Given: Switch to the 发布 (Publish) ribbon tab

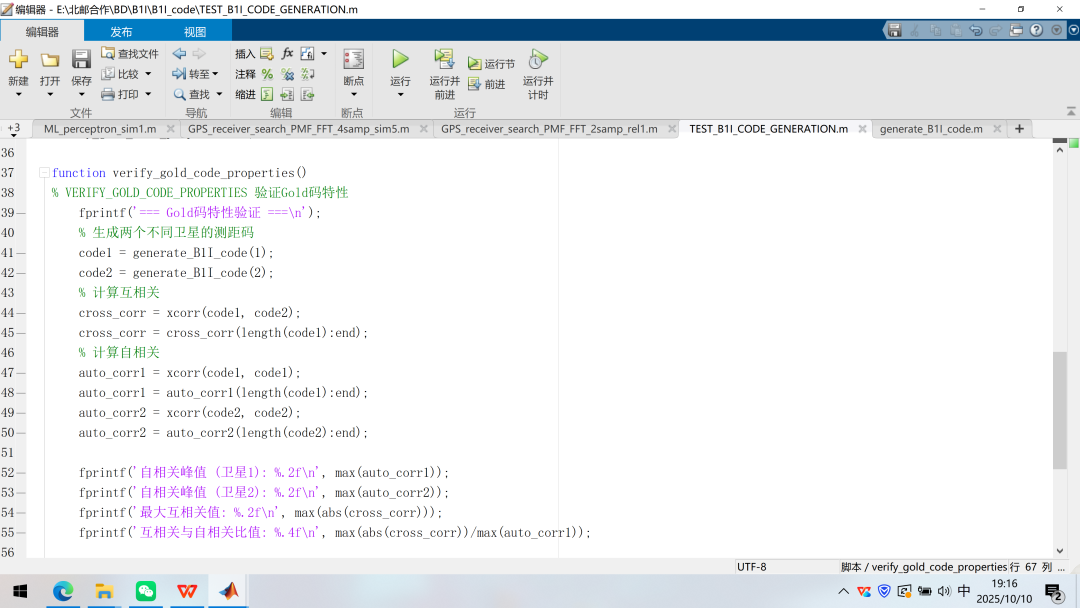Looking at the screenshot, I should (x=121, y=31).
